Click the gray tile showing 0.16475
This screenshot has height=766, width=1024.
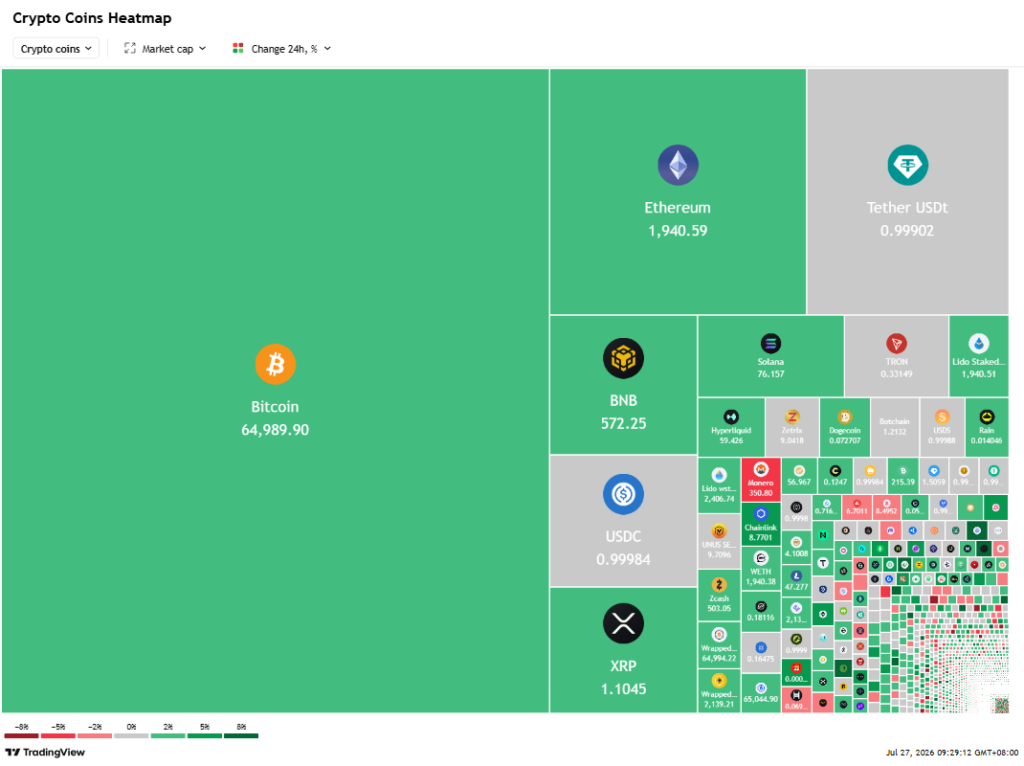(761, 654)
